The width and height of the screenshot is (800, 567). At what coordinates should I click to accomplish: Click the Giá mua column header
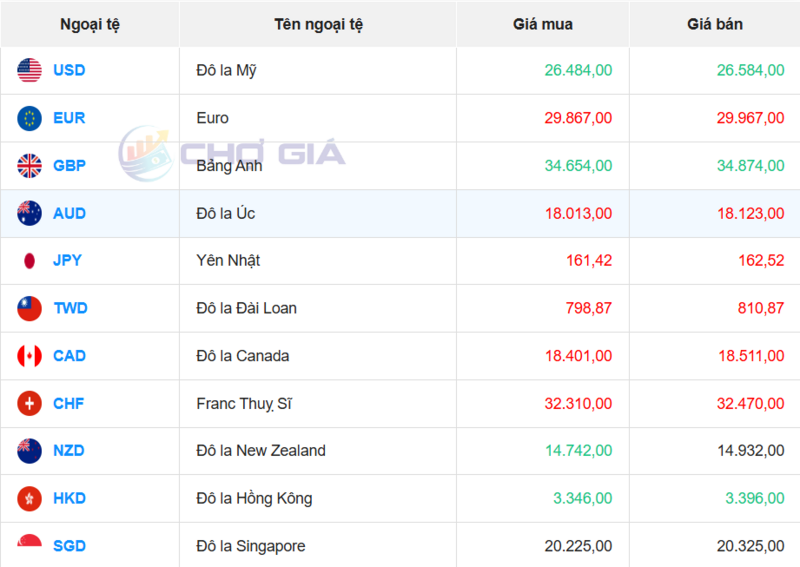point(543,24)
